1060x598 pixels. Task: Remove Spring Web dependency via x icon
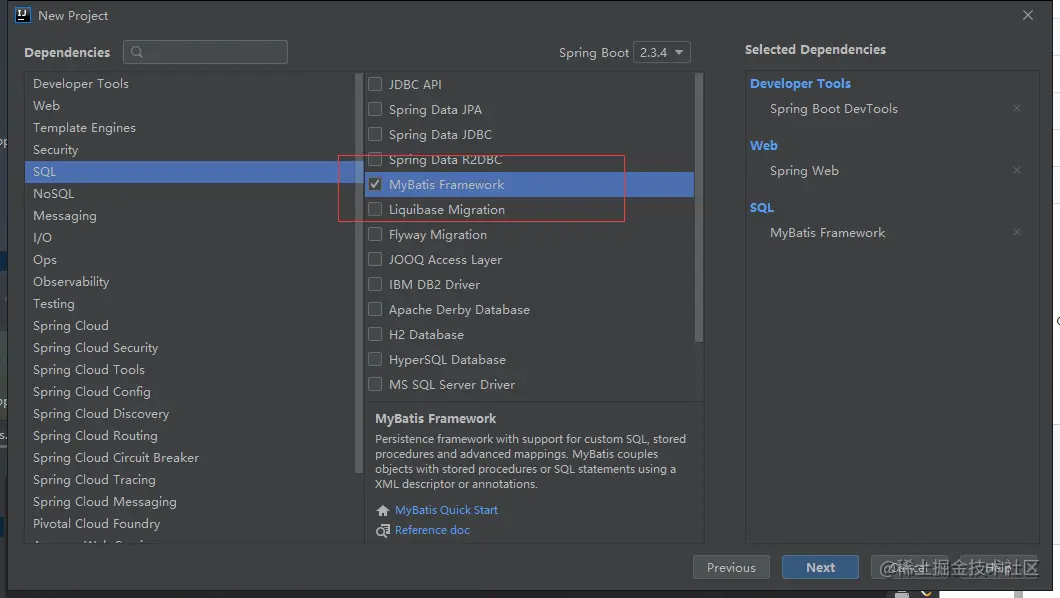click(1017, 170)
